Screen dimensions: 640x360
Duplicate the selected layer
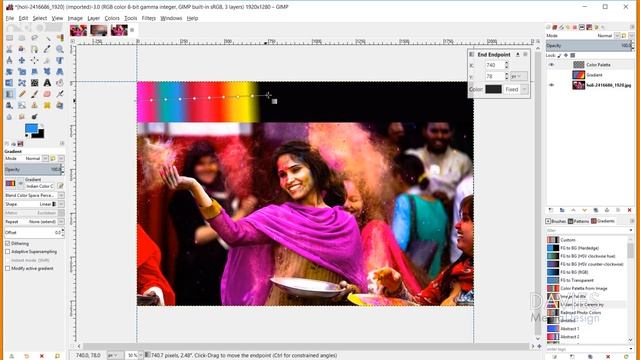coord(596,210)
